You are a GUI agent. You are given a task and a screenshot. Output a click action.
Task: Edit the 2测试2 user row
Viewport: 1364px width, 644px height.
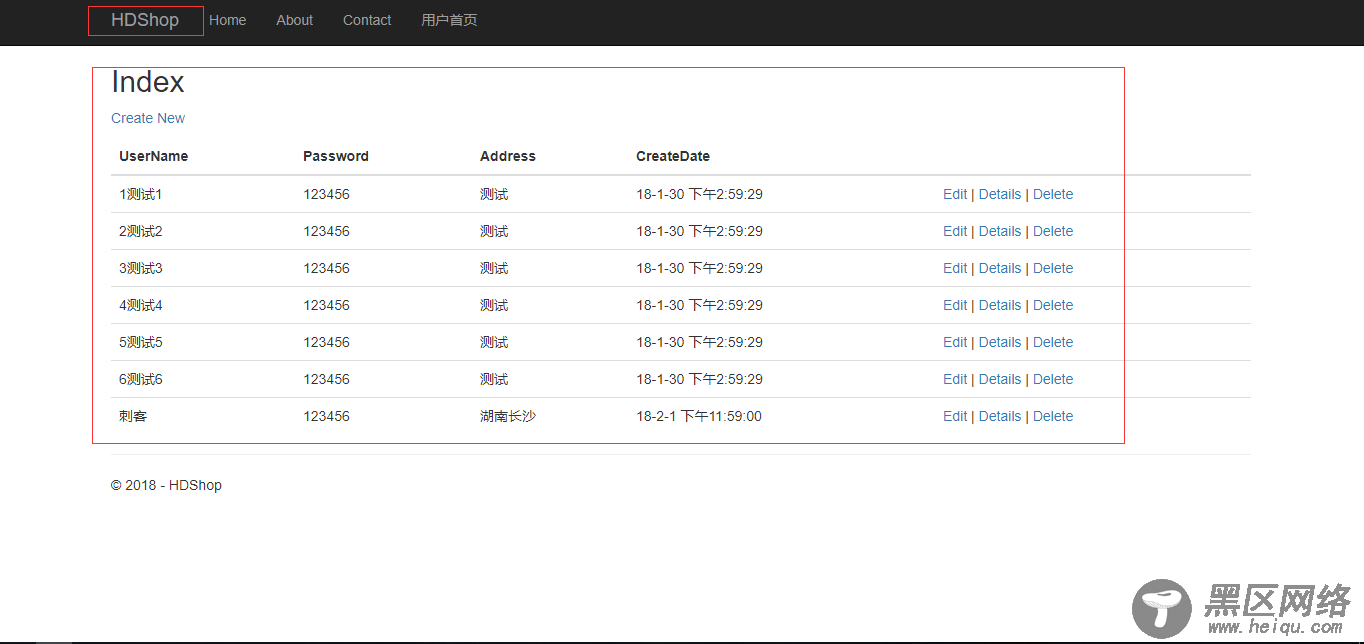(955, 231)
